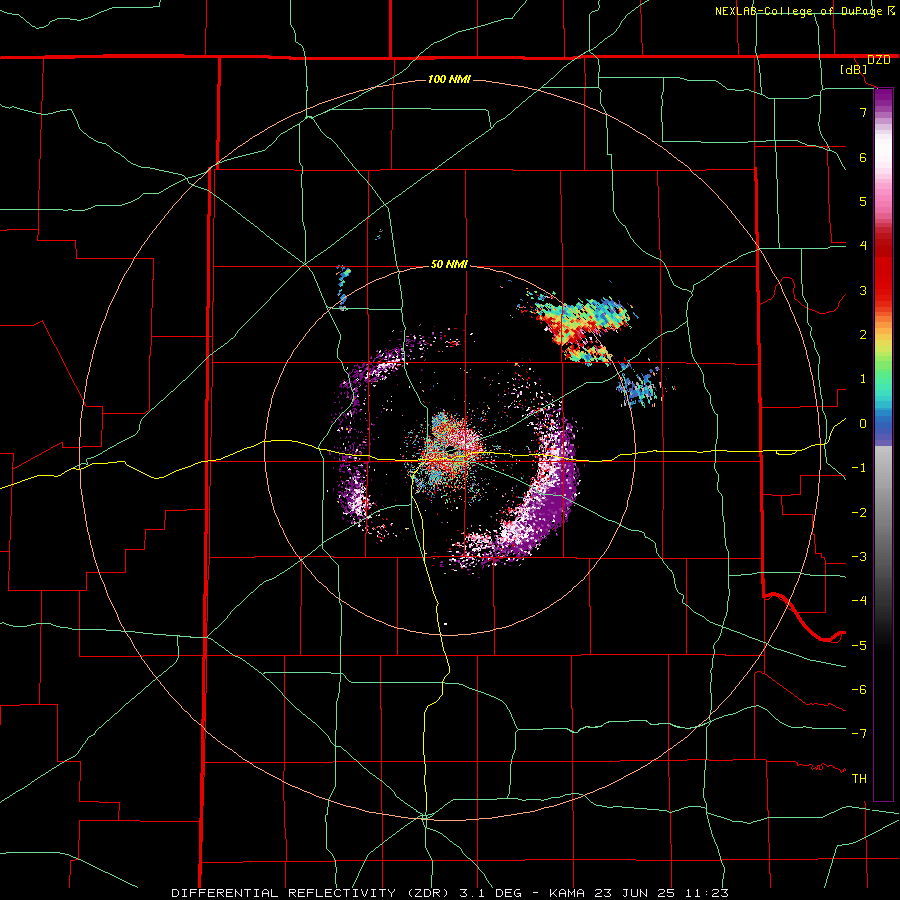Image resolution: width=900 pixels, height=900 pixels.
Task: Click the 4 dB scale tick label
Action: pos(863,246)
